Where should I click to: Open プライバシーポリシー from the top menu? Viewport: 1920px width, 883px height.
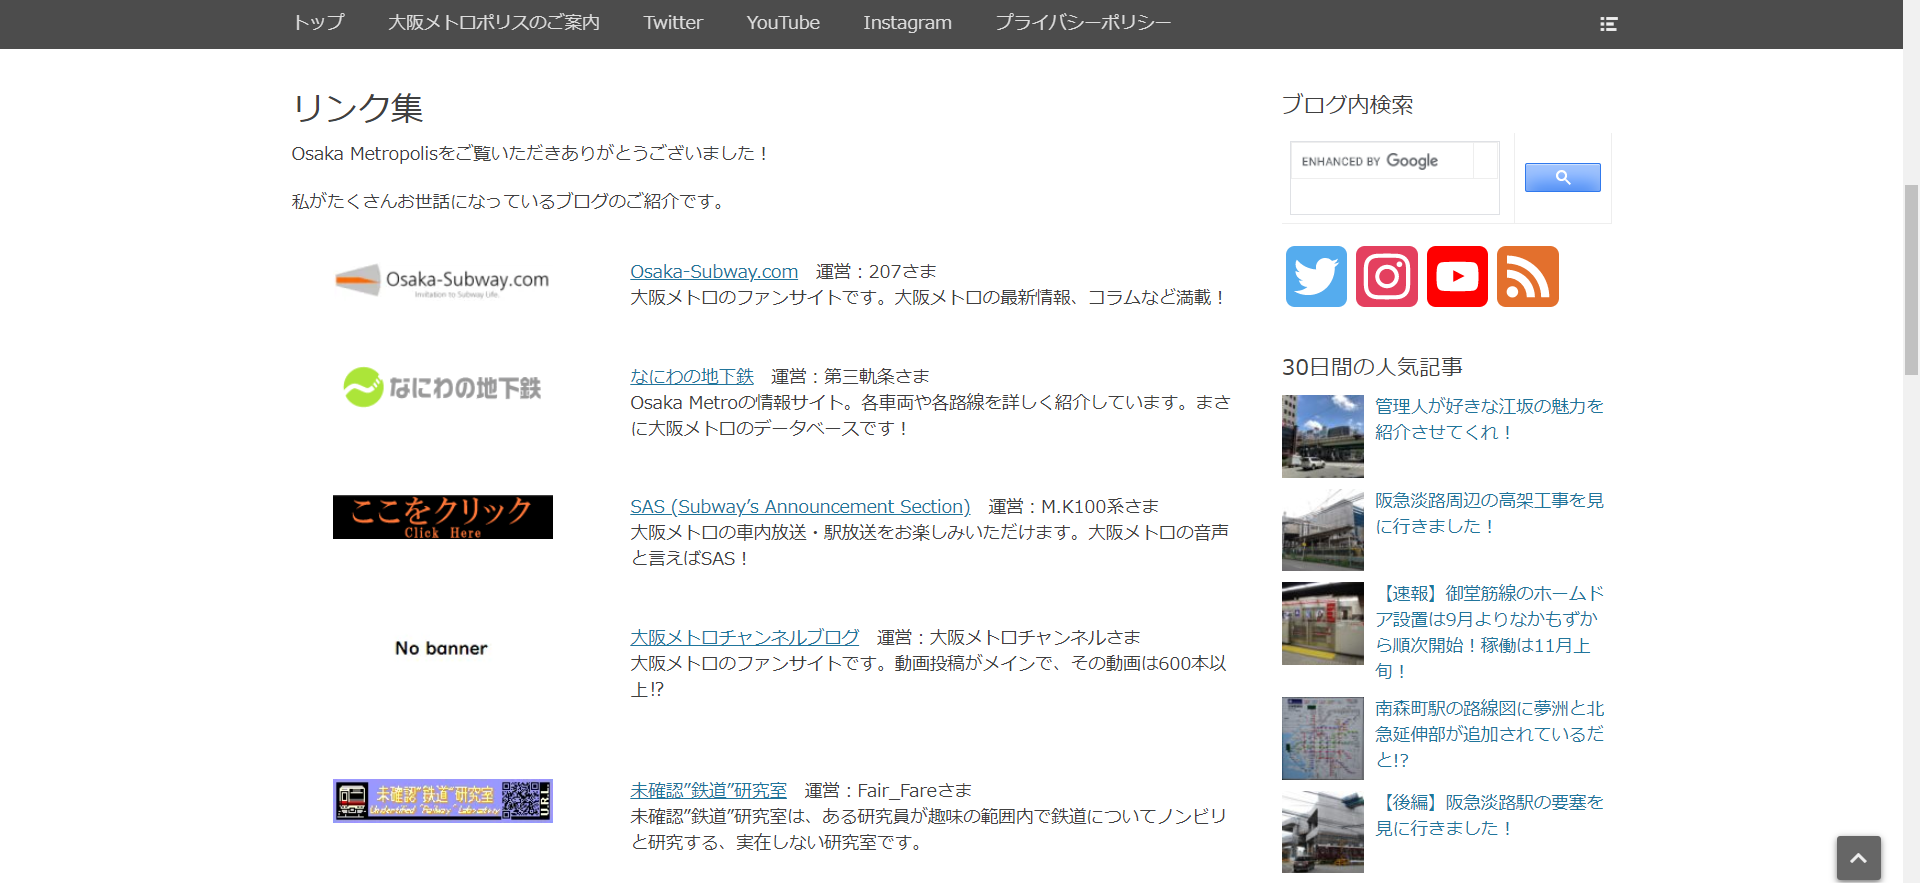(1083, 23)
